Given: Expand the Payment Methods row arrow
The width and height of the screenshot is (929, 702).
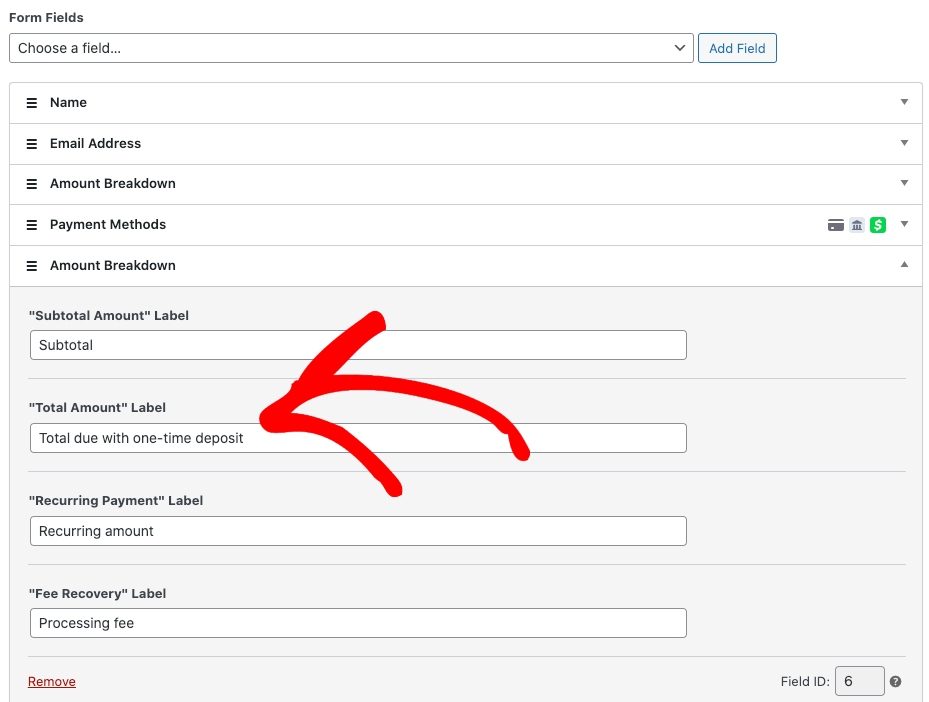Looking at the screenshot, I should pos(904,224).
